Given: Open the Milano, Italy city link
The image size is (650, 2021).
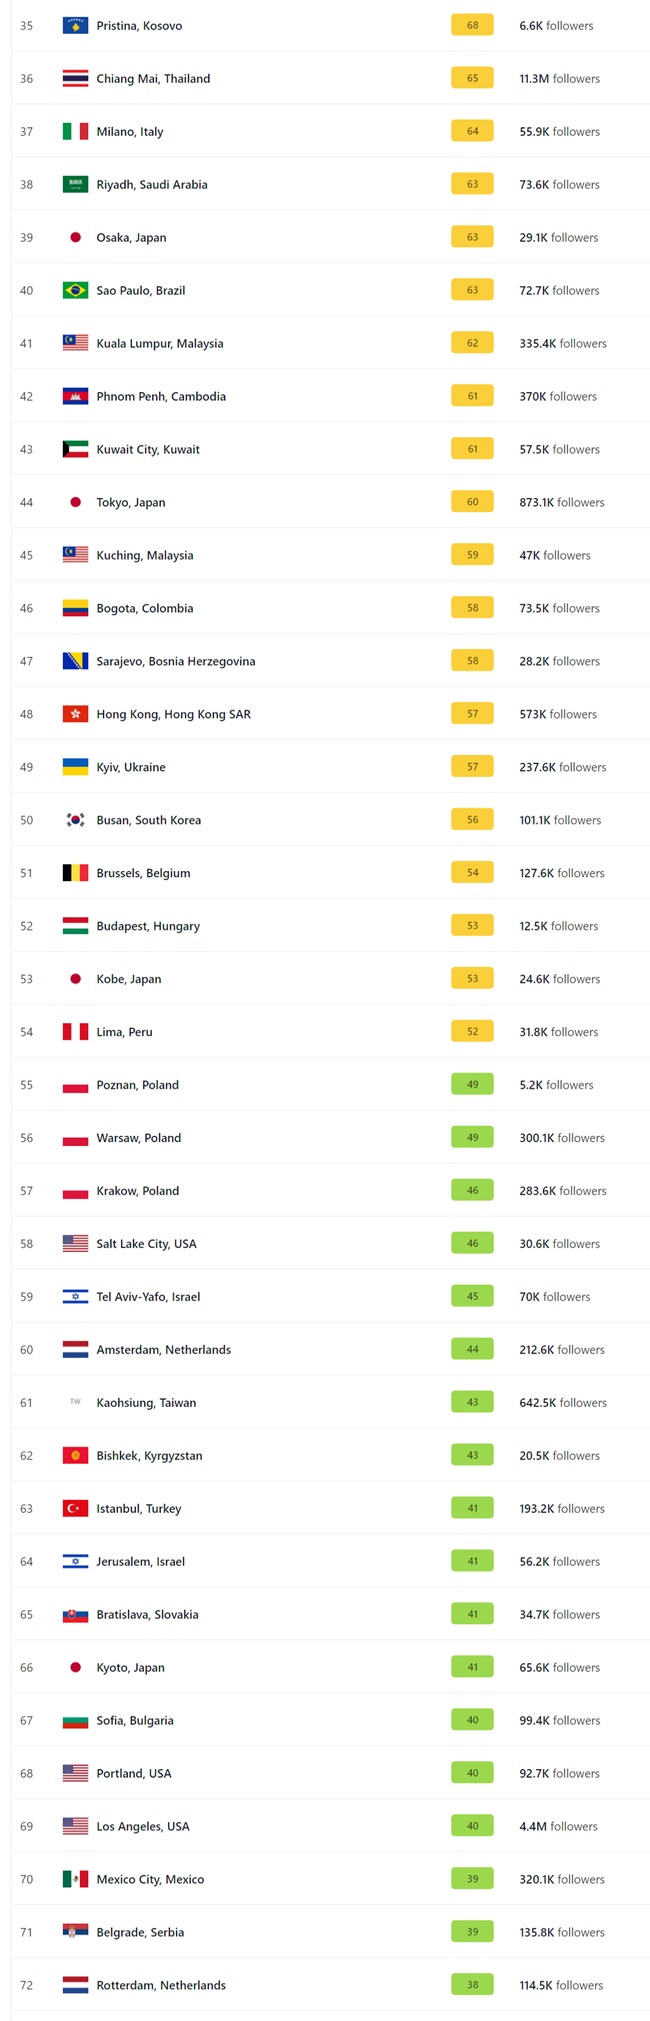Looking at the screenshot, I should (x=130, y=131).
